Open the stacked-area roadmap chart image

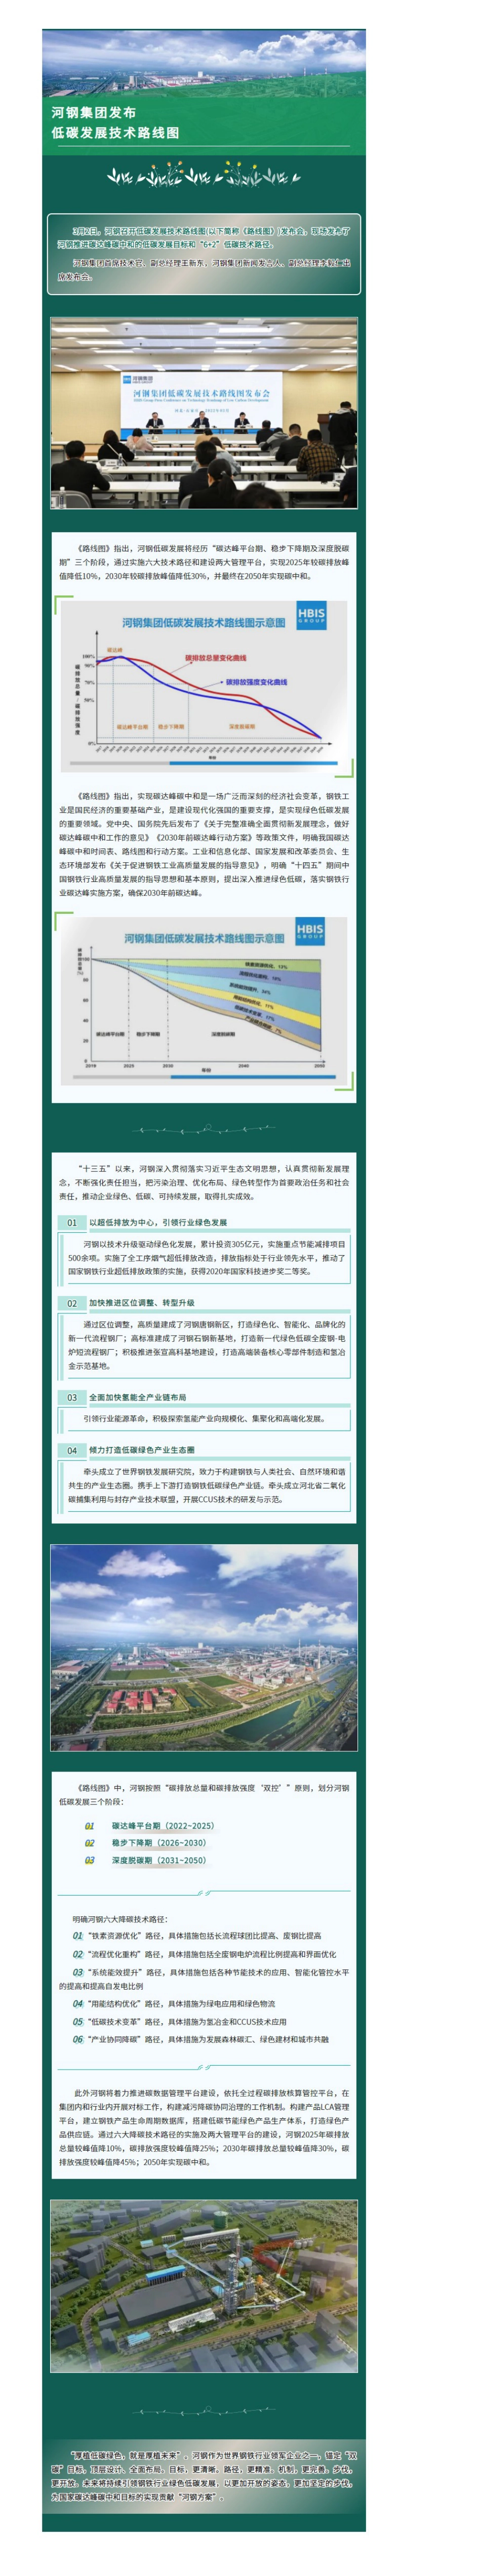(x=204, y=1001)
